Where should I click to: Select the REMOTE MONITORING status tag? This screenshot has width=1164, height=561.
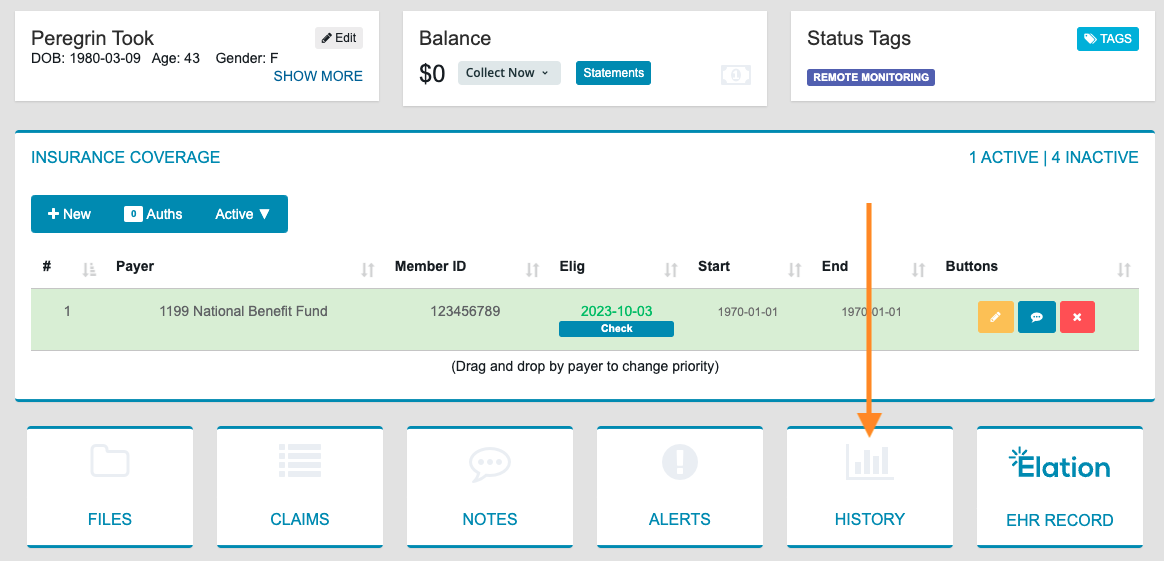coord(871,77)
